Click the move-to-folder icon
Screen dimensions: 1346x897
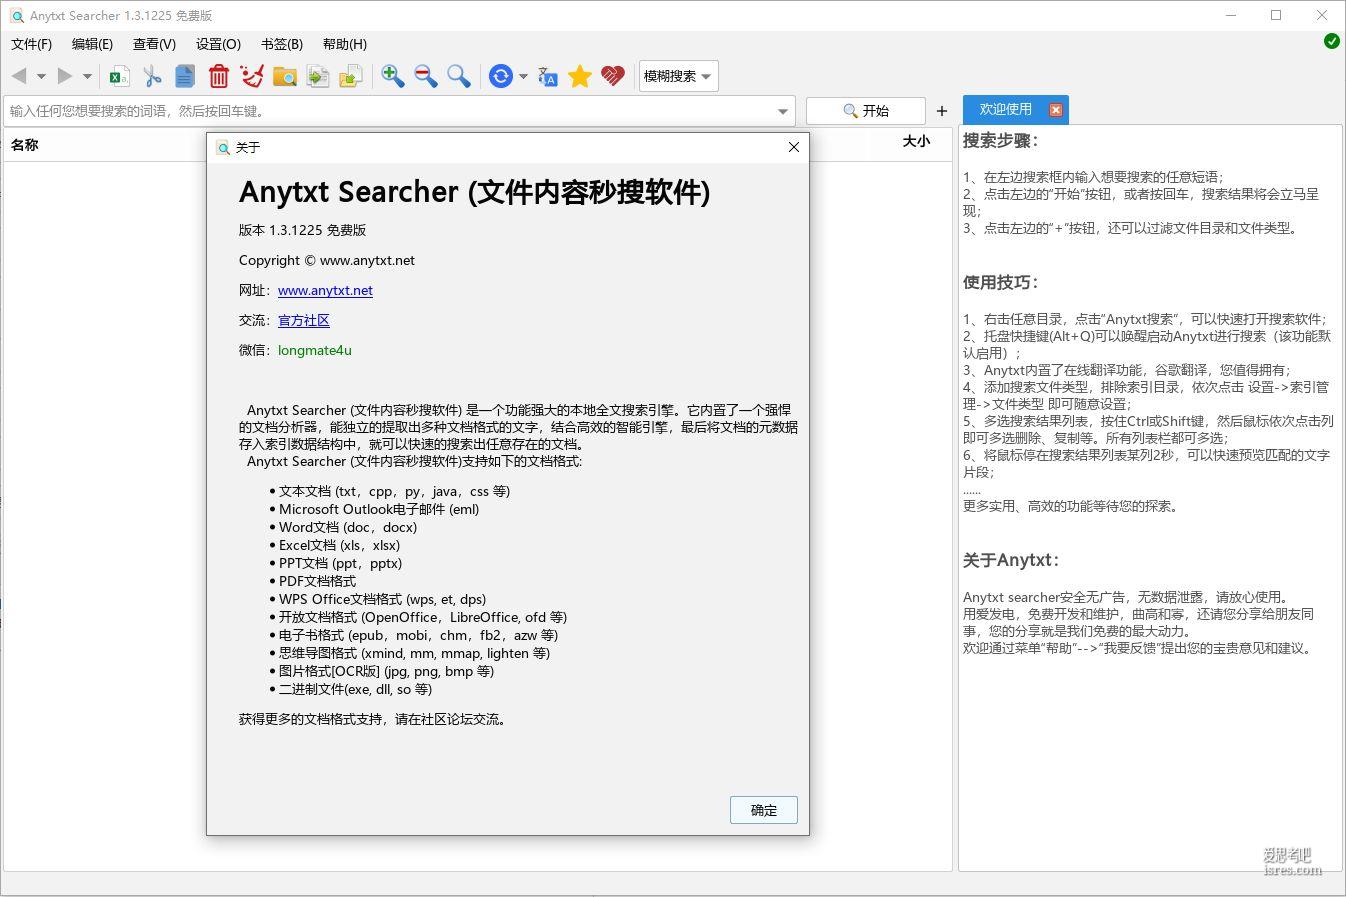[x=351, y=76]
